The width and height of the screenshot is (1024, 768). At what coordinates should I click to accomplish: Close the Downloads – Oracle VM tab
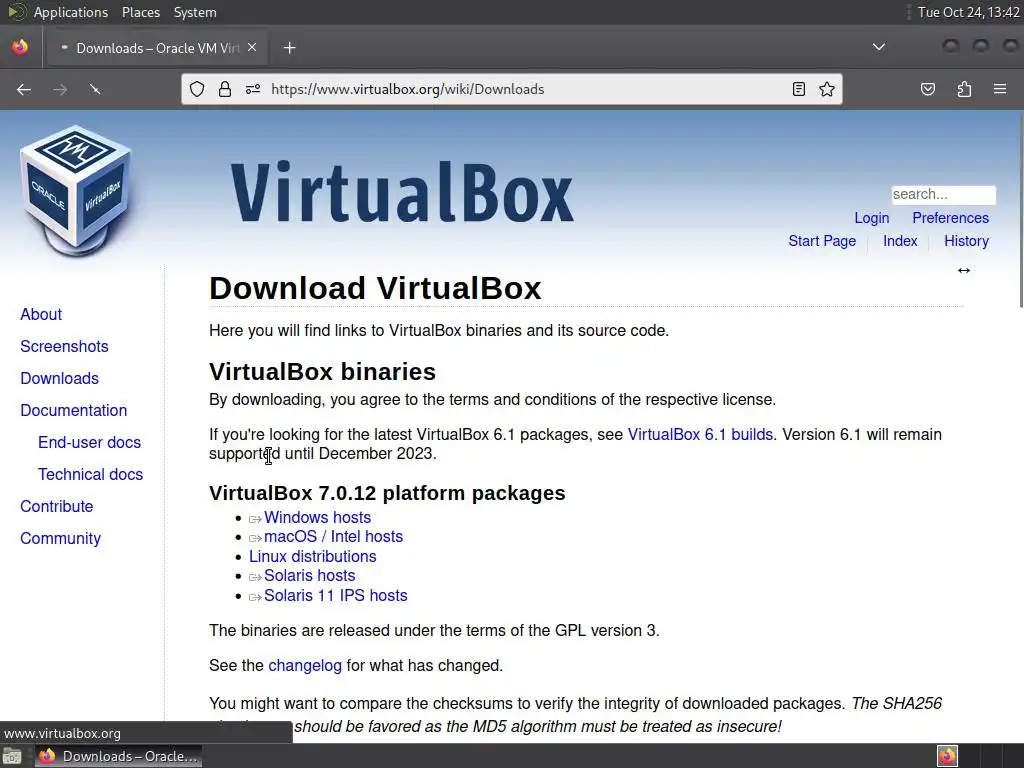click(252, 48)
